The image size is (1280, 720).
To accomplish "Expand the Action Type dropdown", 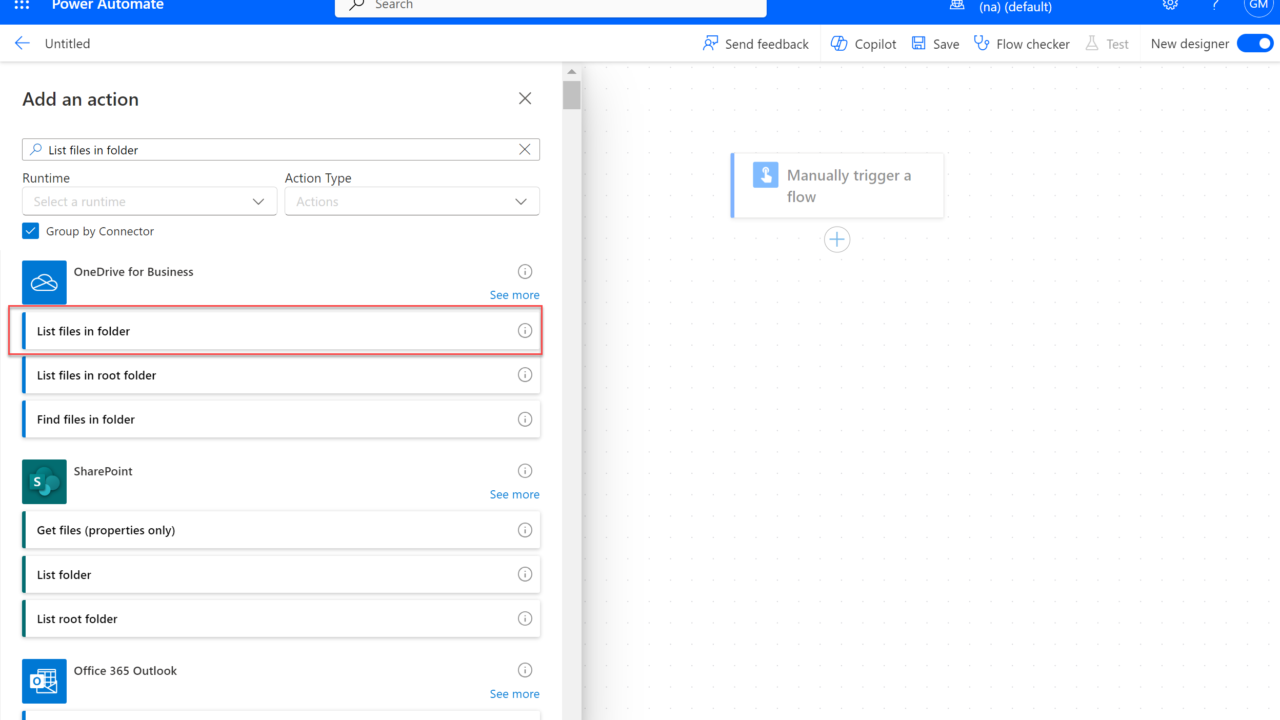I will [412, 202].
